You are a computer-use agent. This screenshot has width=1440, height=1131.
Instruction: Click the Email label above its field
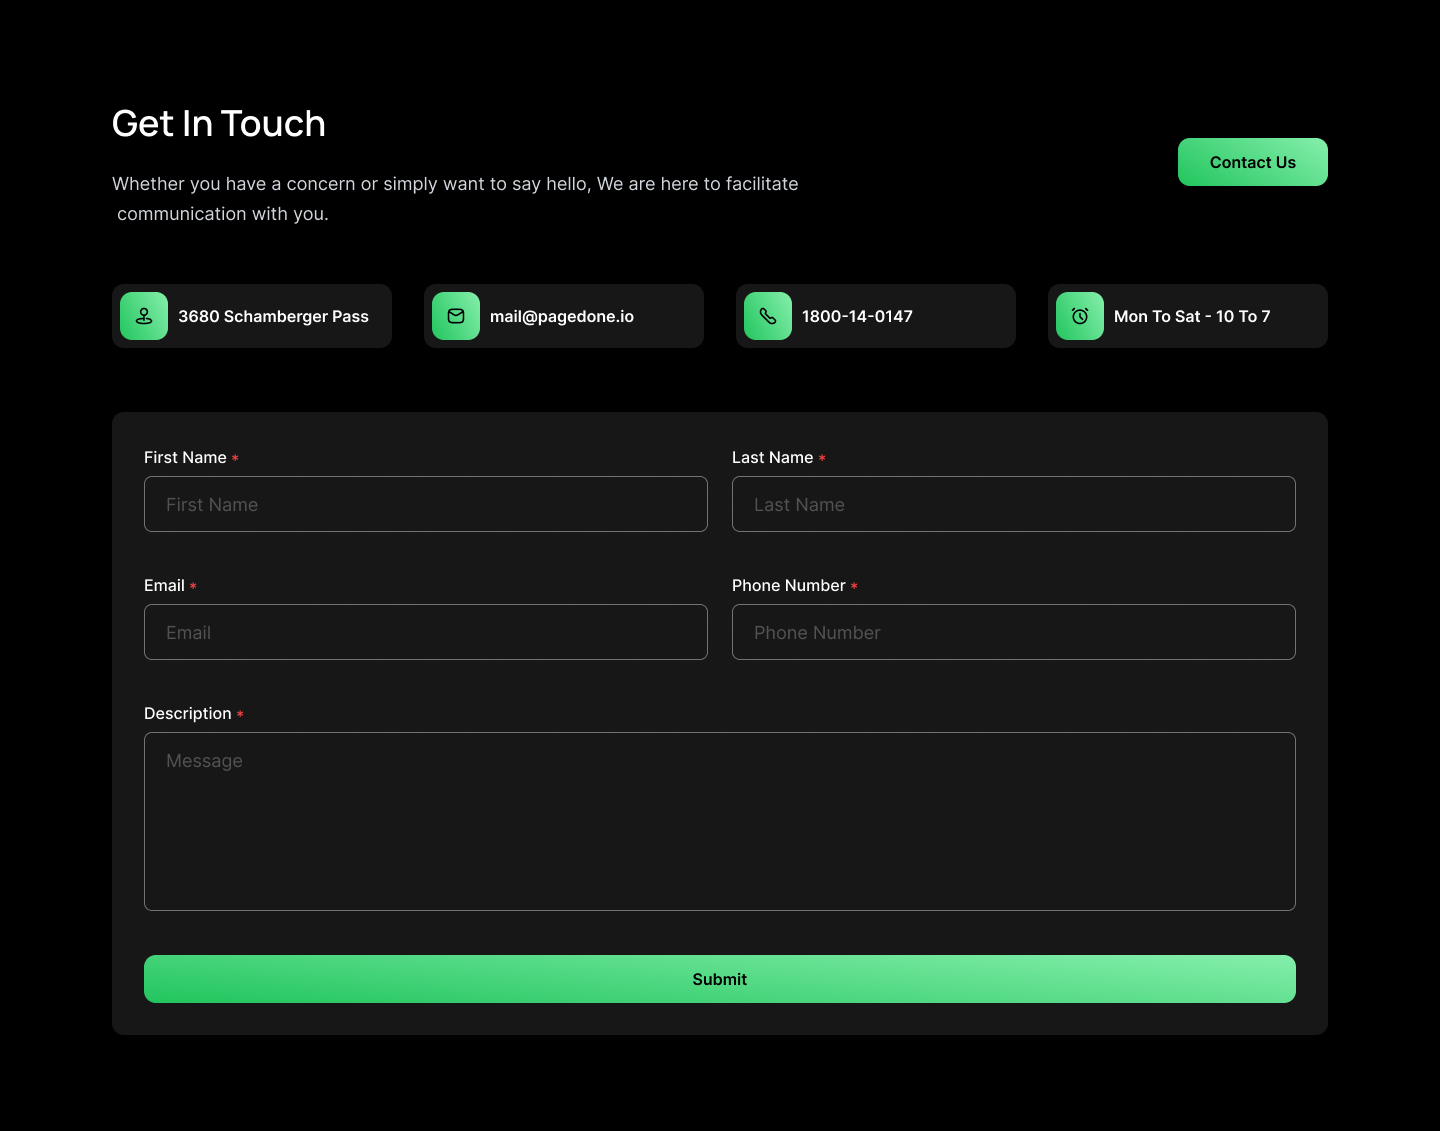164,585
